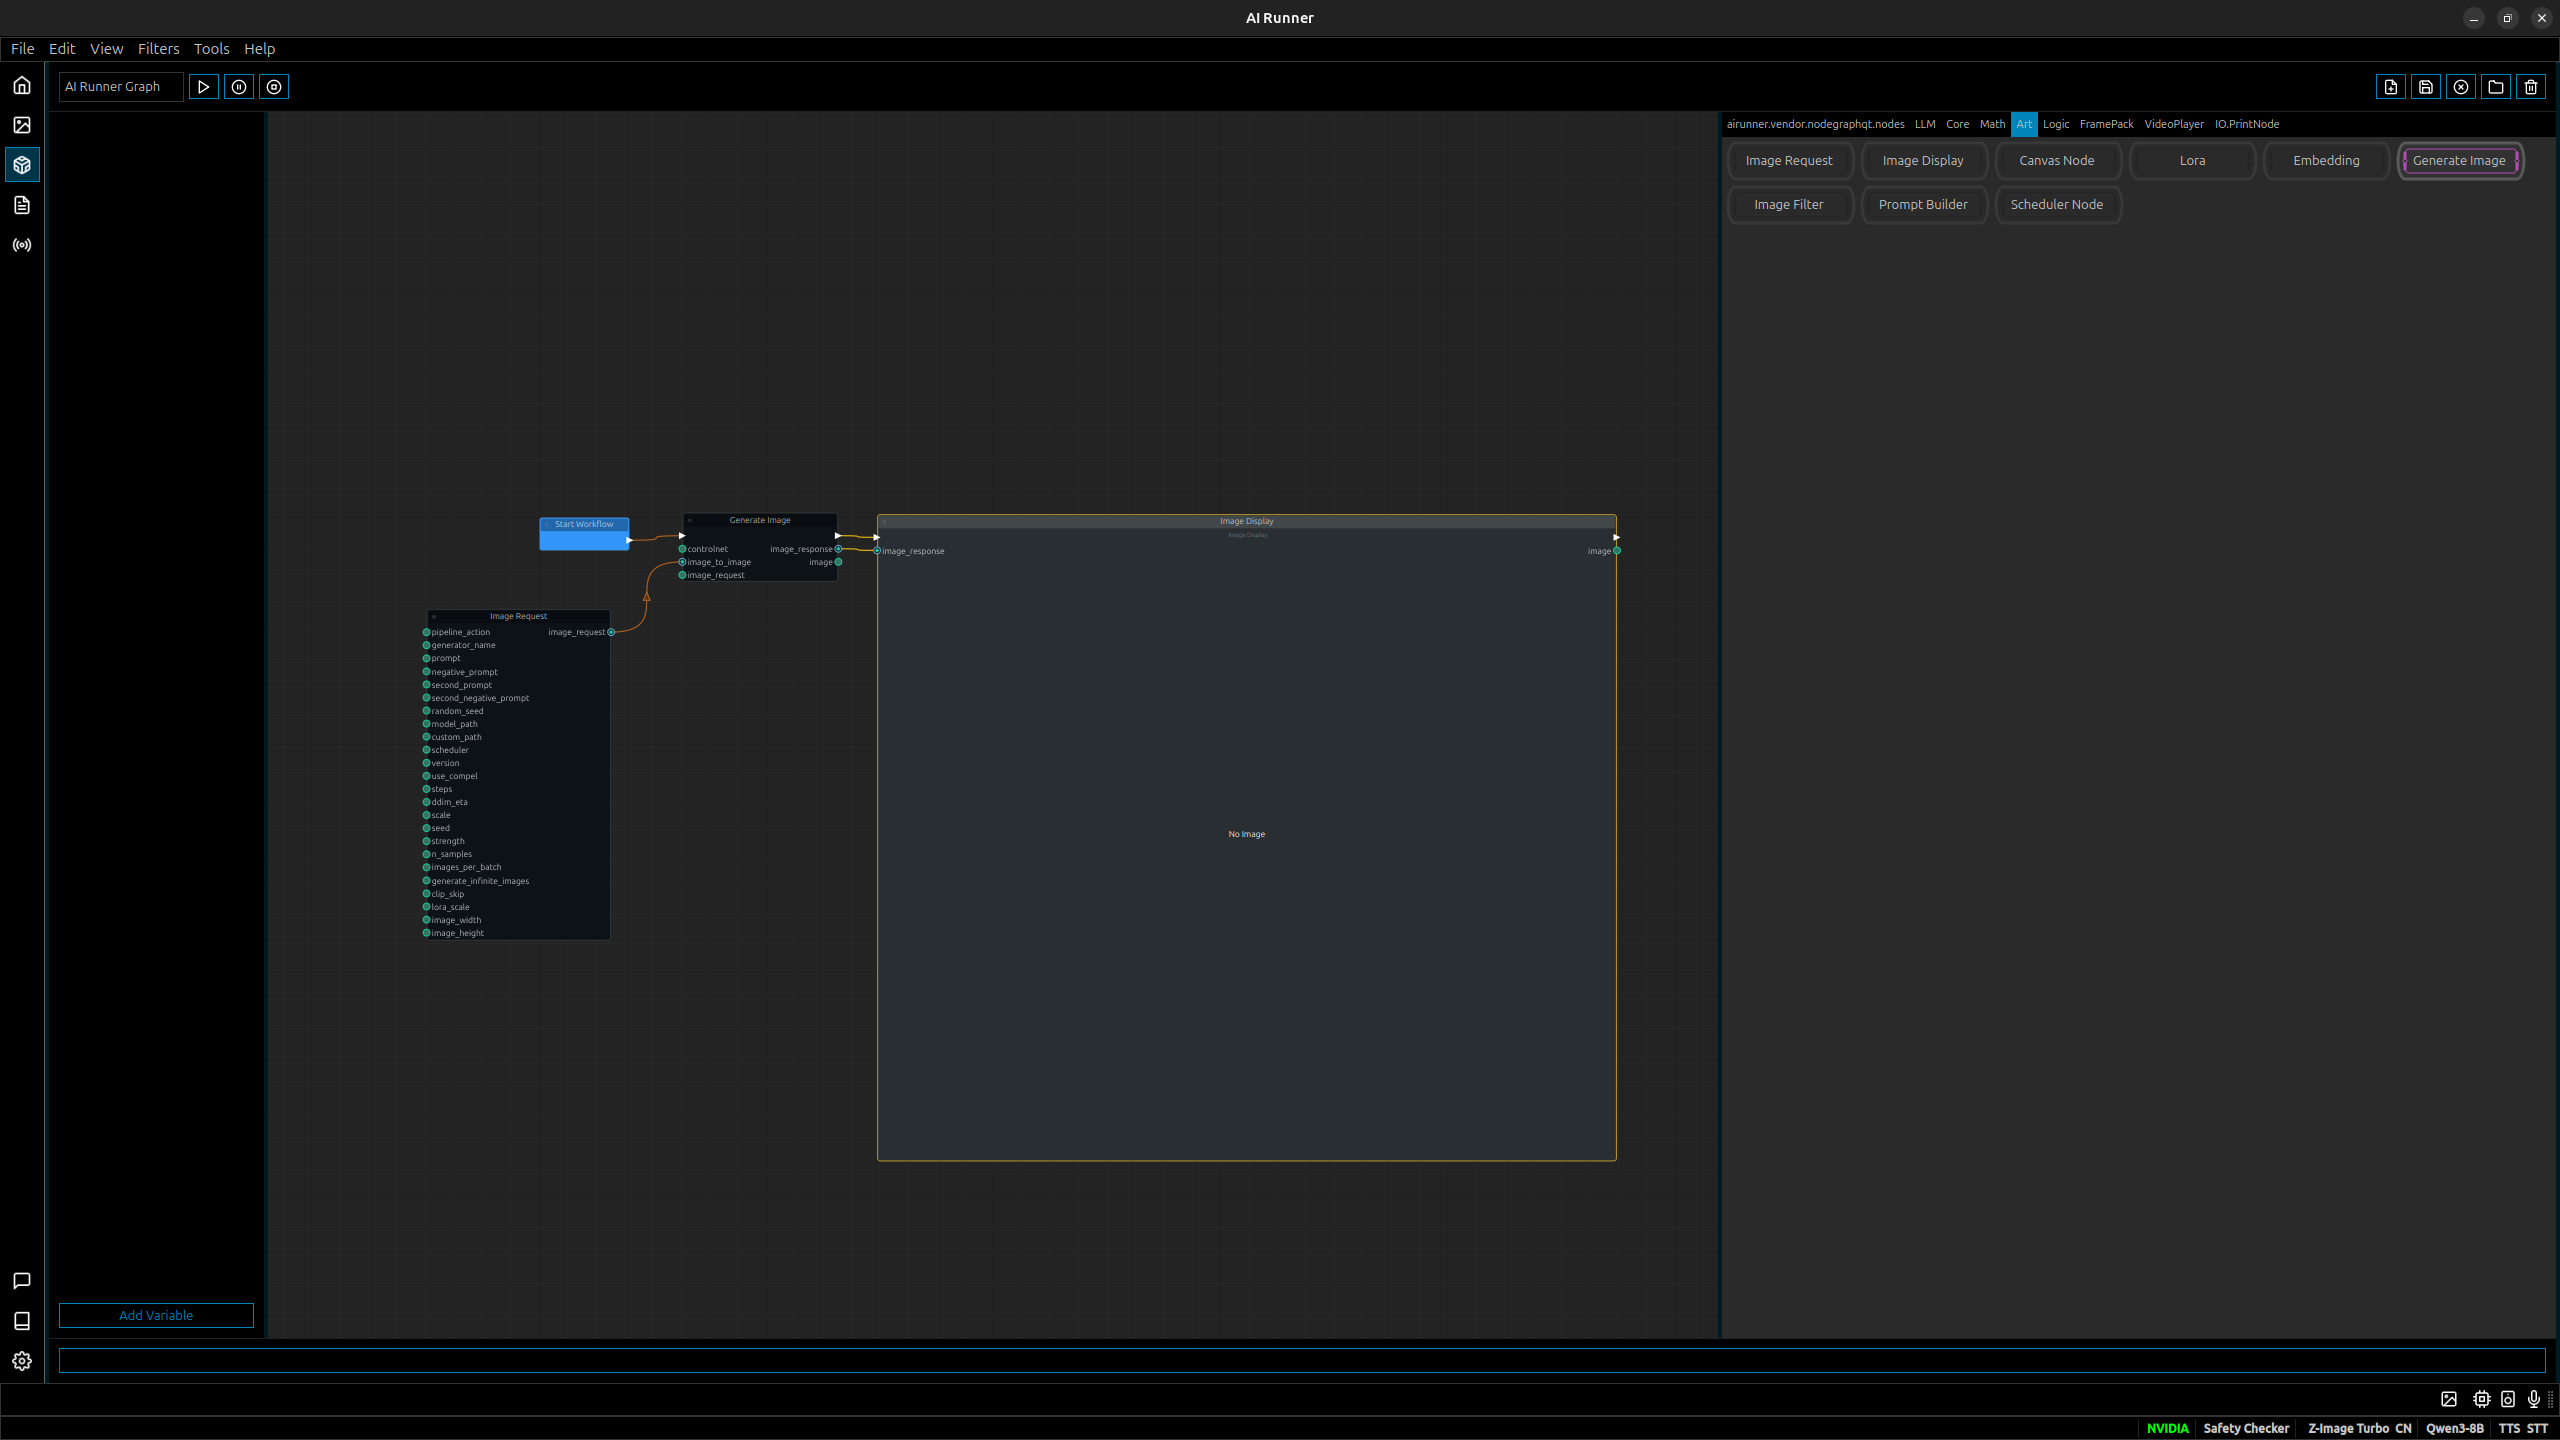Stop the workflow execution
2560x1440 pixels.
(x=274, y=87)
